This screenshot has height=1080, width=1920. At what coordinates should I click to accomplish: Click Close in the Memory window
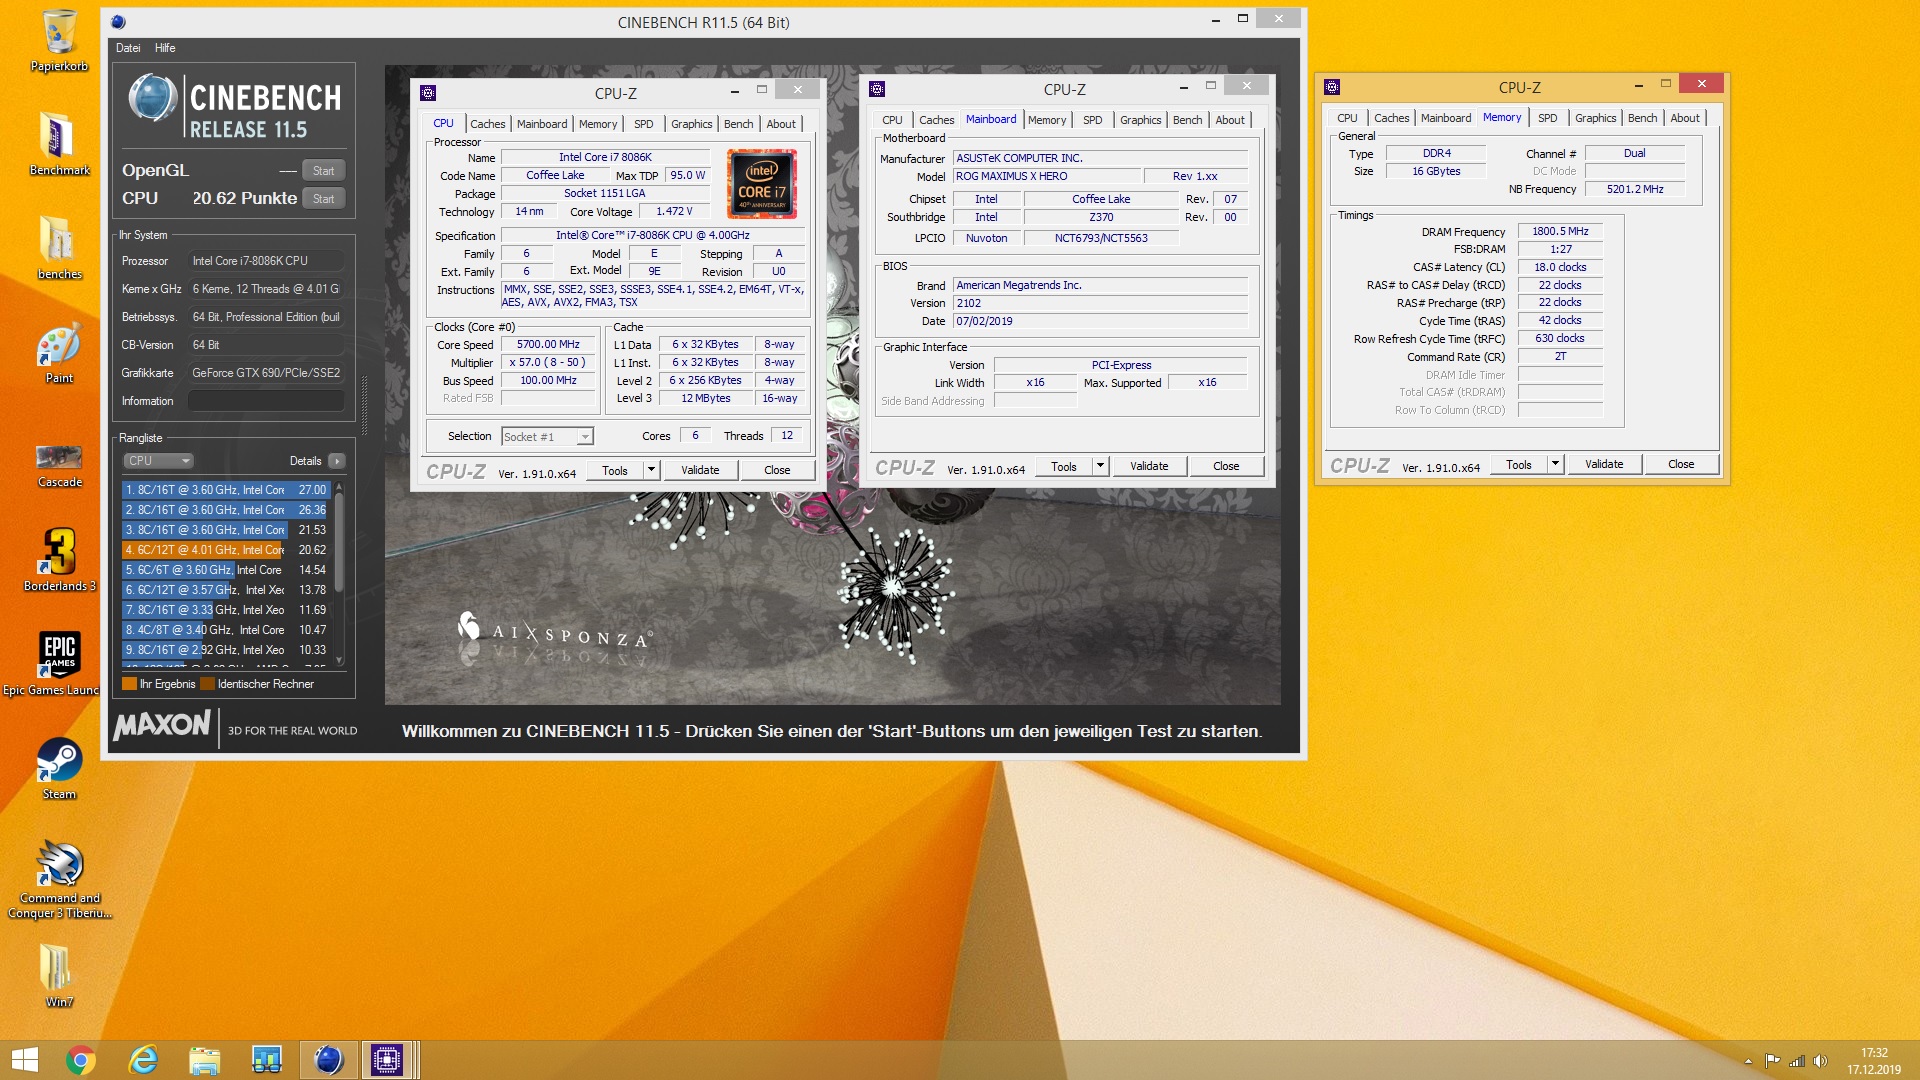[x=1681, y=465]
